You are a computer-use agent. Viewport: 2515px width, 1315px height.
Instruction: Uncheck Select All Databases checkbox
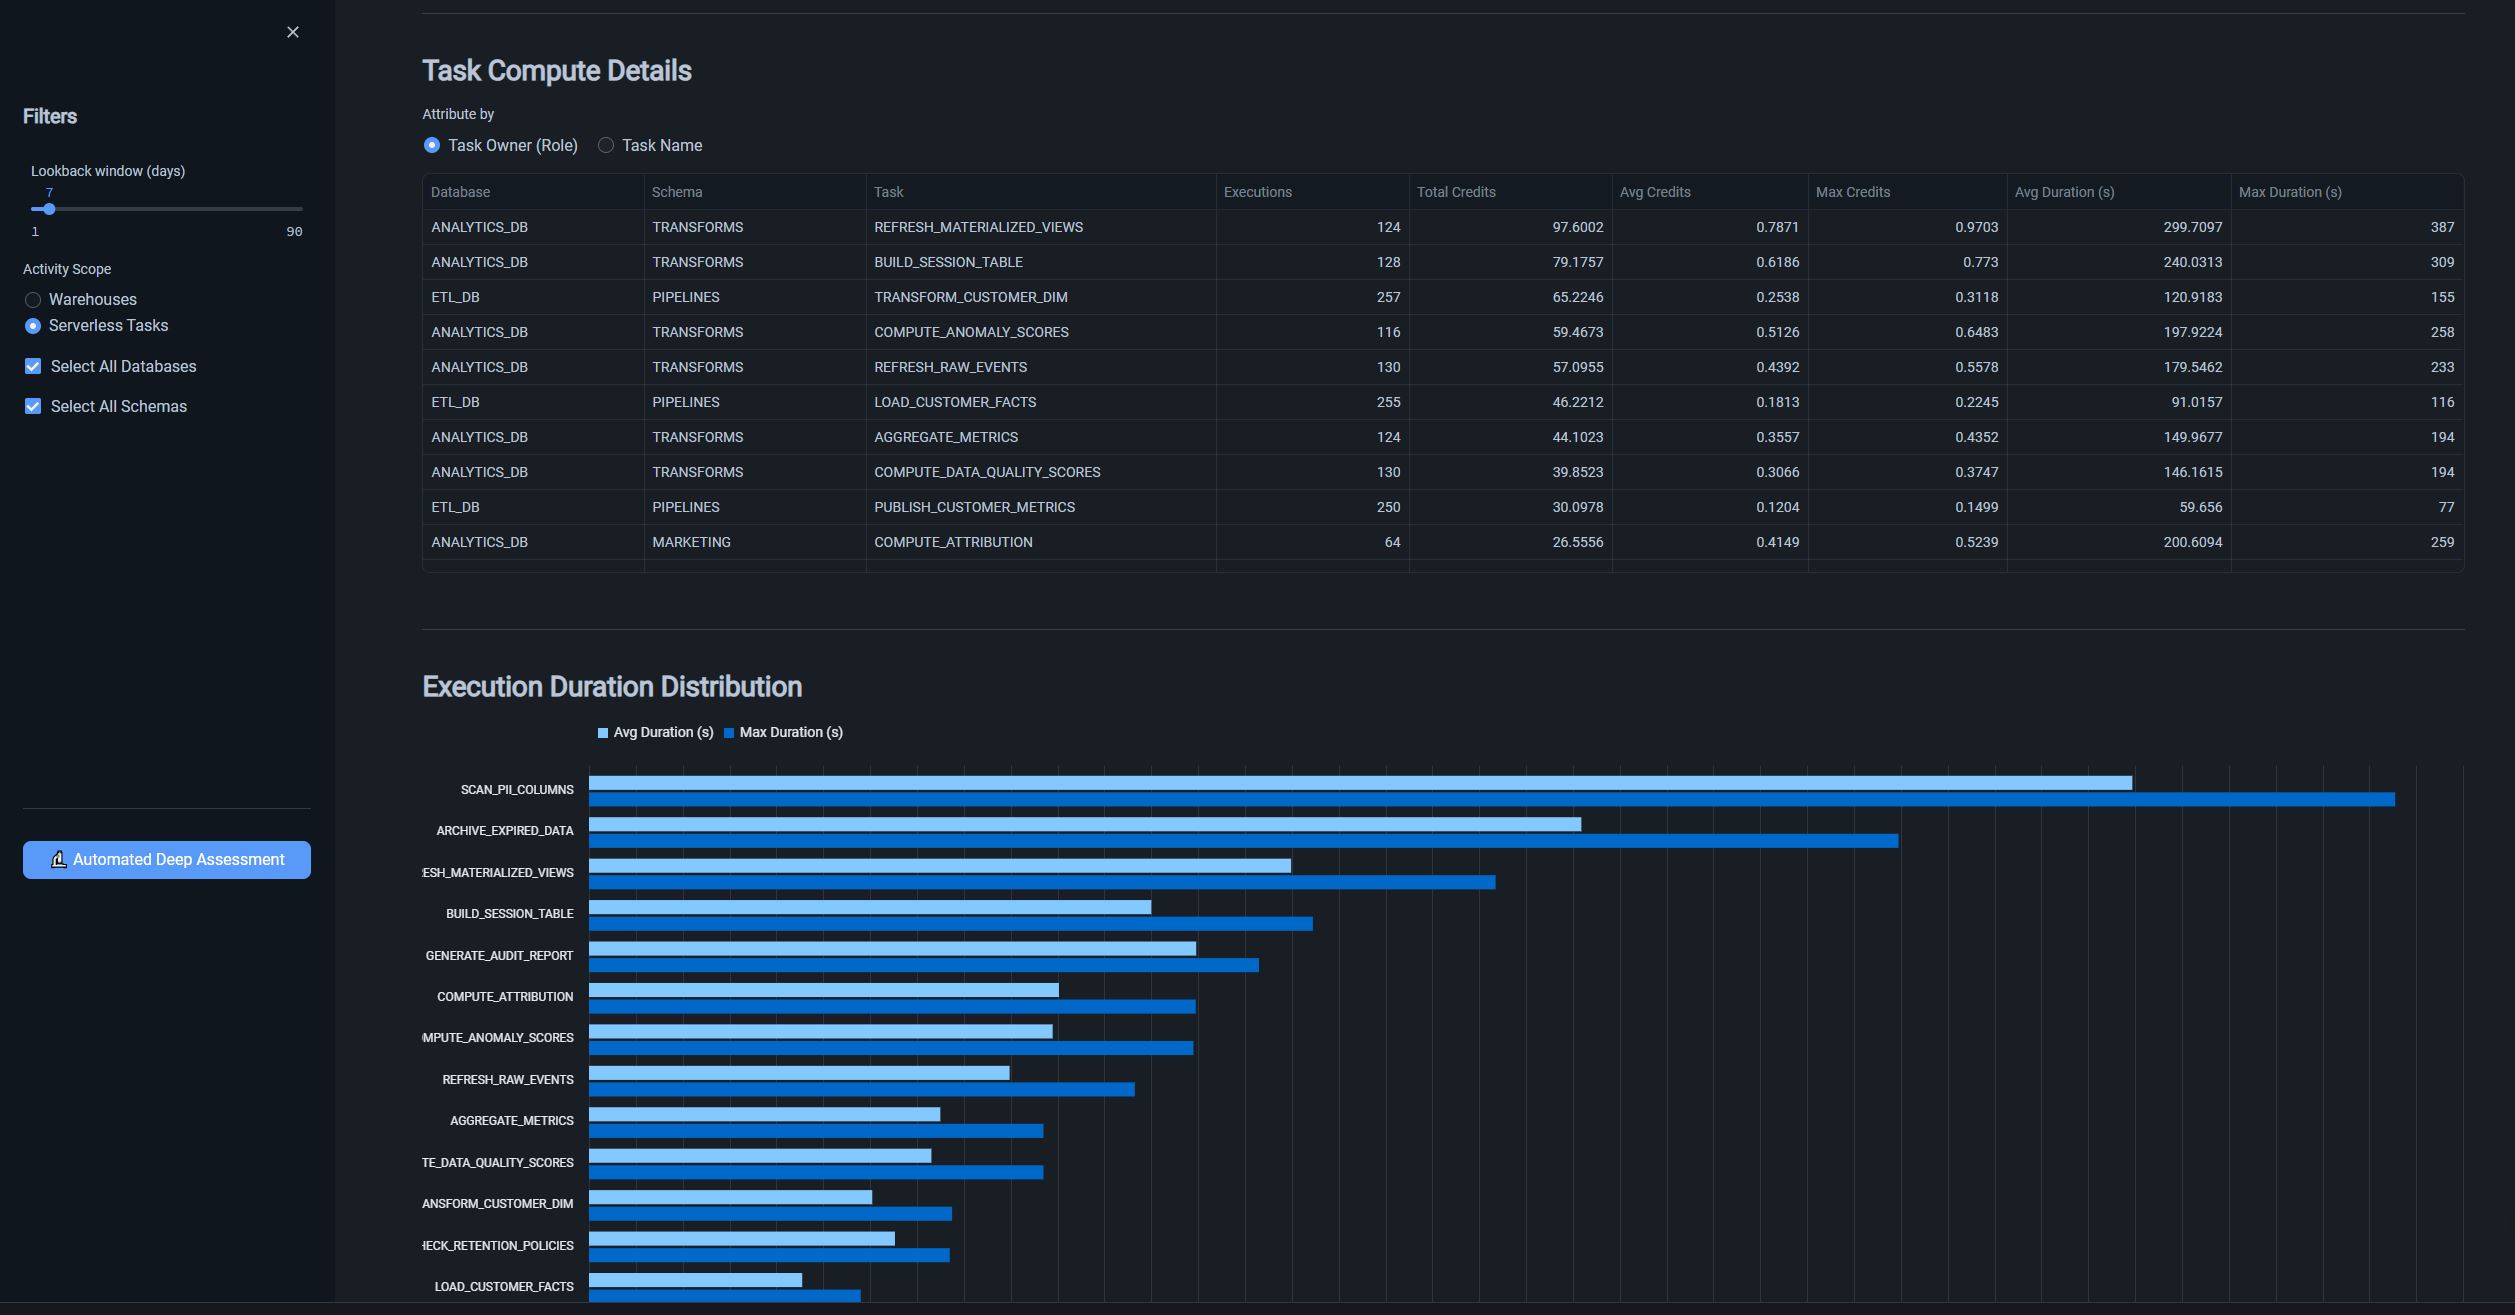coord(33,367)
